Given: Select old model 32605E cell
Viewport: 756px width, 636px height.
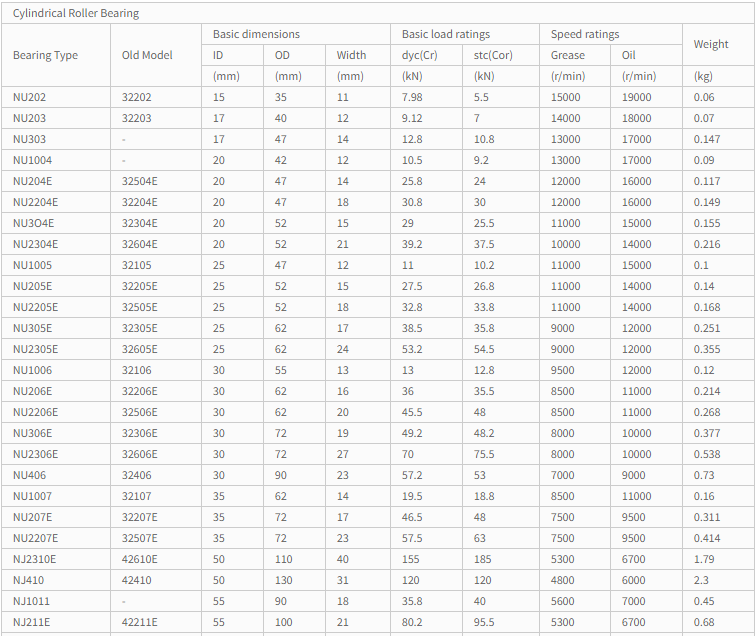Looking at the screenshot, I should click(x=139, y=349).
